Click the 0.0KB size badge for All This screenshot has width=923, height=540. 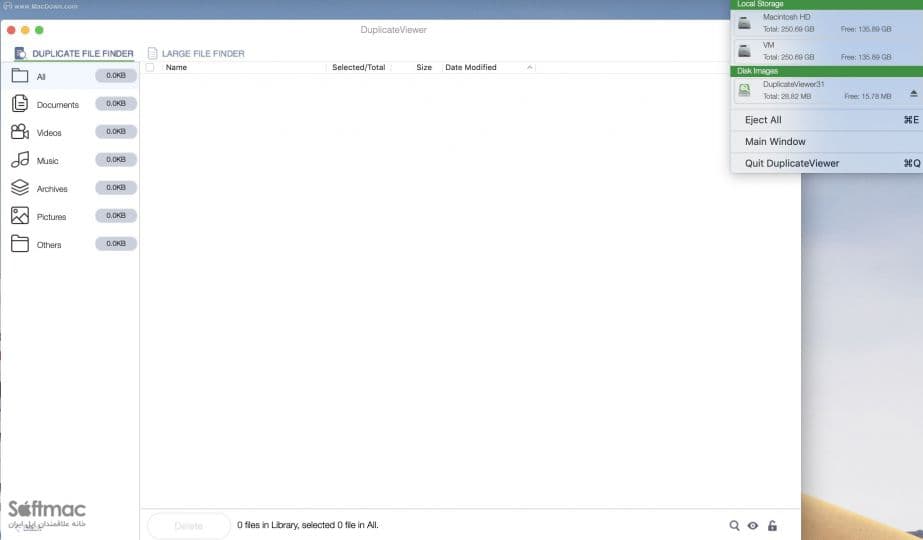pyautogui.click(x=116, y=75)
